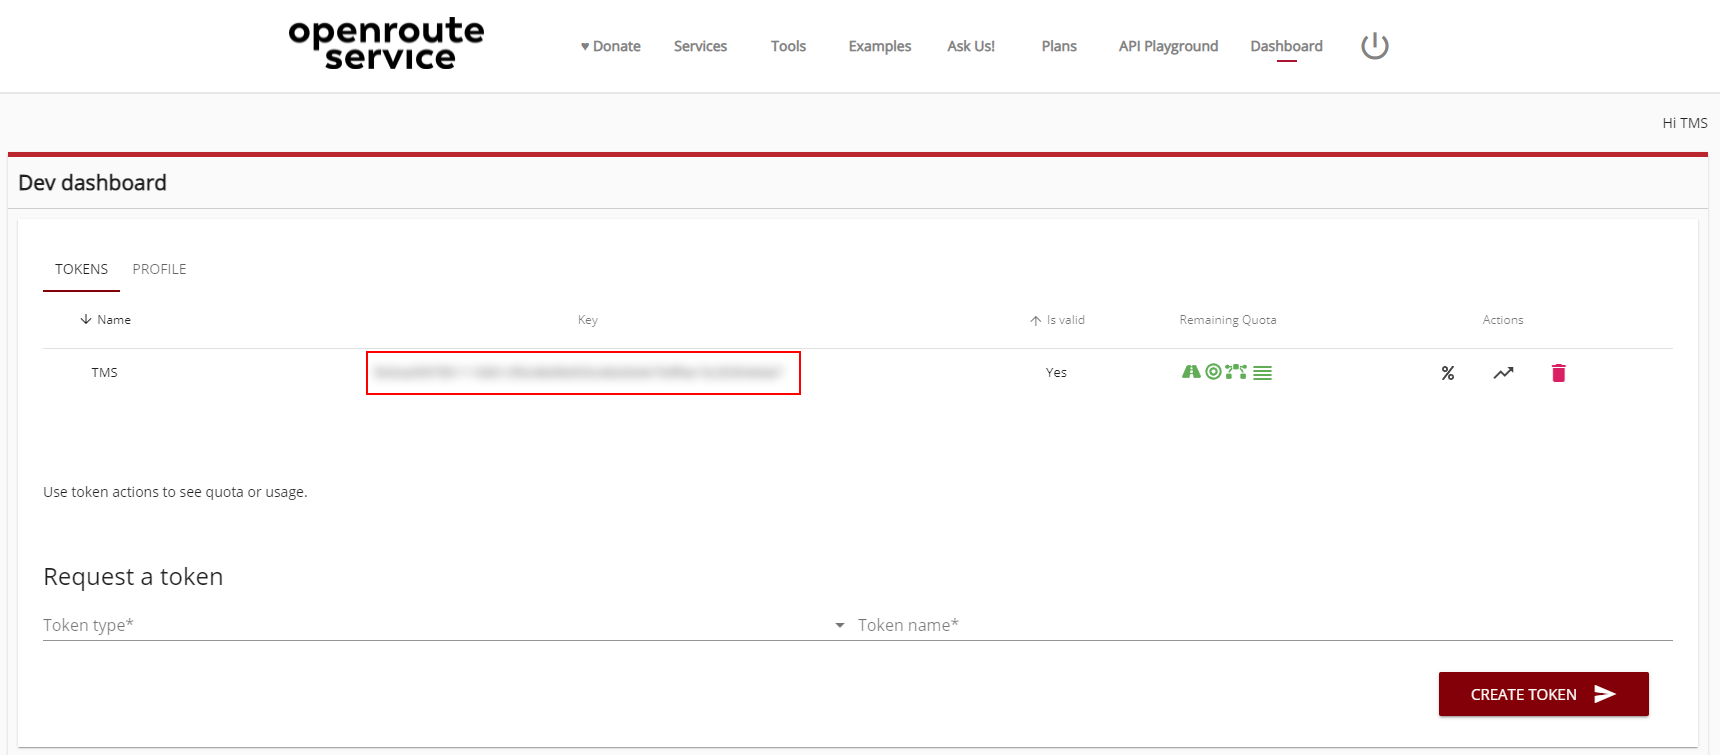Delete the TMS token with trash icon
The image size is (1720, 755).
pyautogui.click(x=1558, y=373)
